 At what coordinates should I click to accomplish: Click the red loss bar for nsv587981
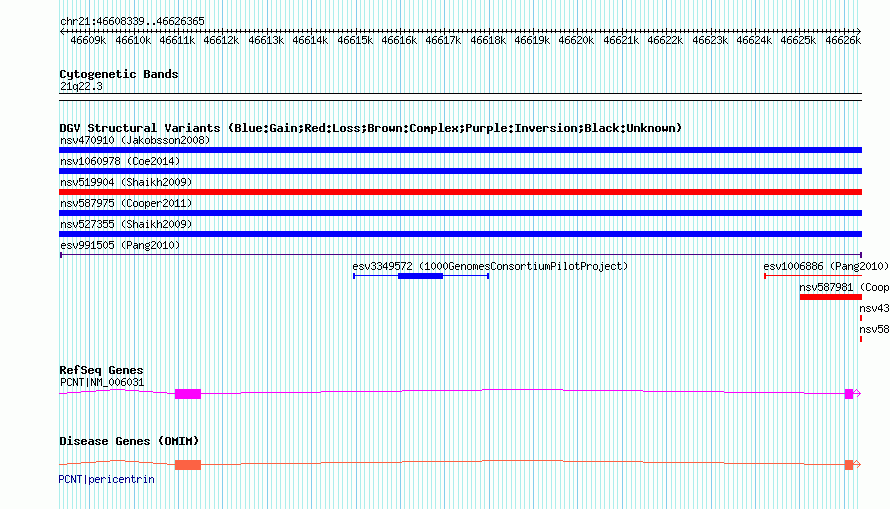[x=830, y=297]
